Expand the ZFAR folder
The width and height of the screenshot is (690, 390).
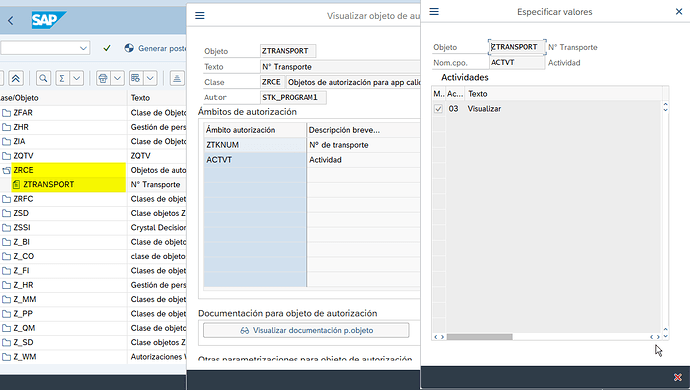pyautogui.click(x=6, y=113)
